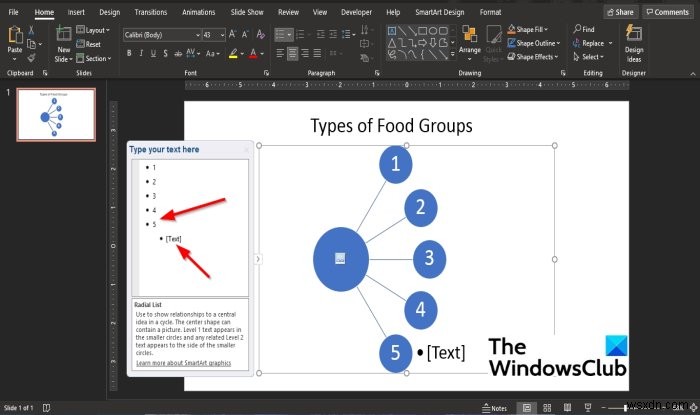This screenshot has height=415, width=700.
Task: Toggle Text Shadow formatting
Action: 165,54
